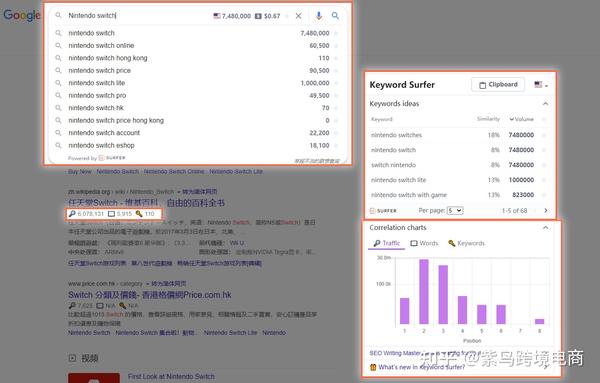Start voice search with the microphone icon

pos(319,16)
